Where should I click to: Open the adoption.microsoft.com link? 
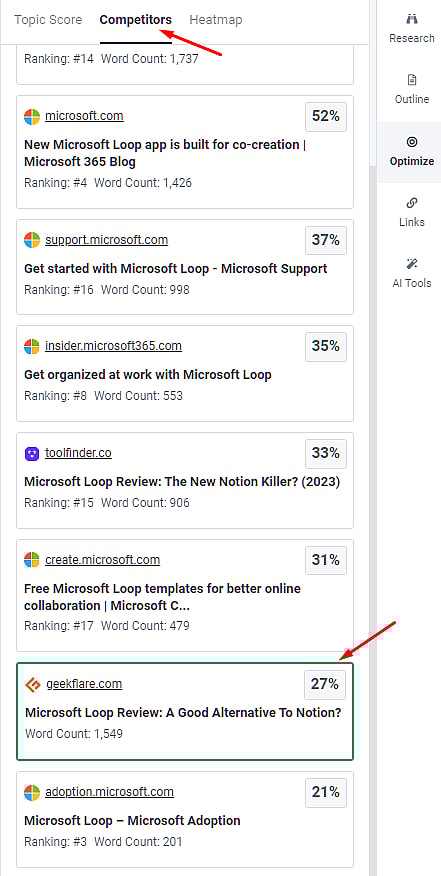[x=110, y=792]
